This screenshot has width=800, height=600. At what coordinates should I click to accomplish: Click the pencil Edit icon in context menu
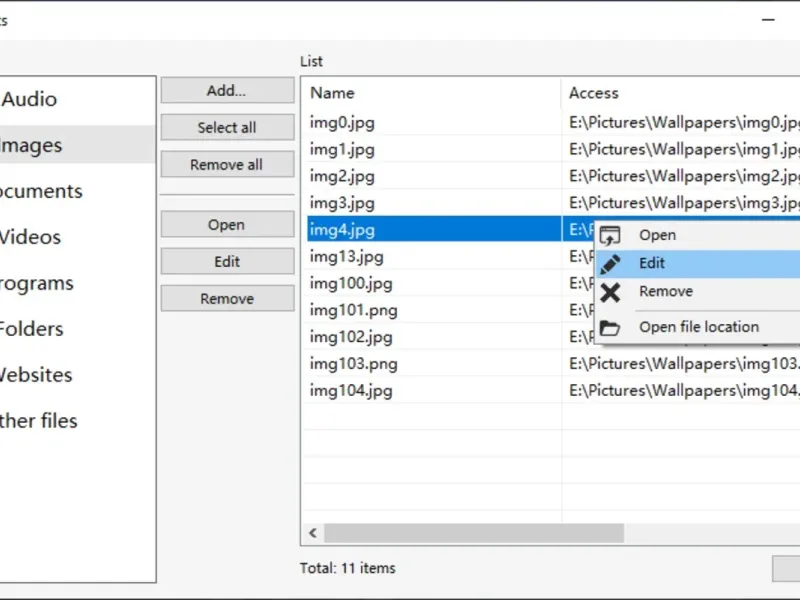pos(610,264)
